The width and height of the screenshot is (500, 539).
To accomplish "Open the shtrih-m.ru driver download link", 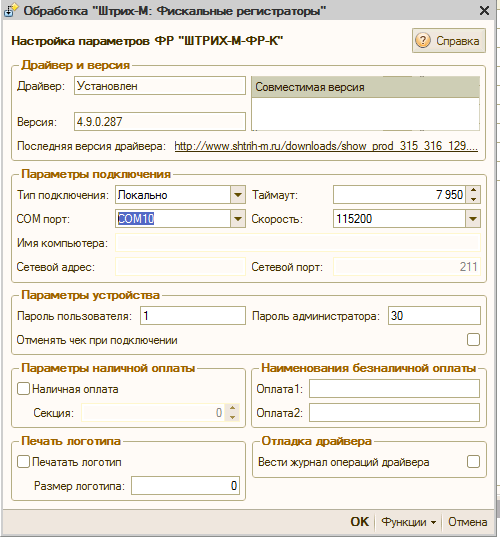I will click(x=326, y=146).
